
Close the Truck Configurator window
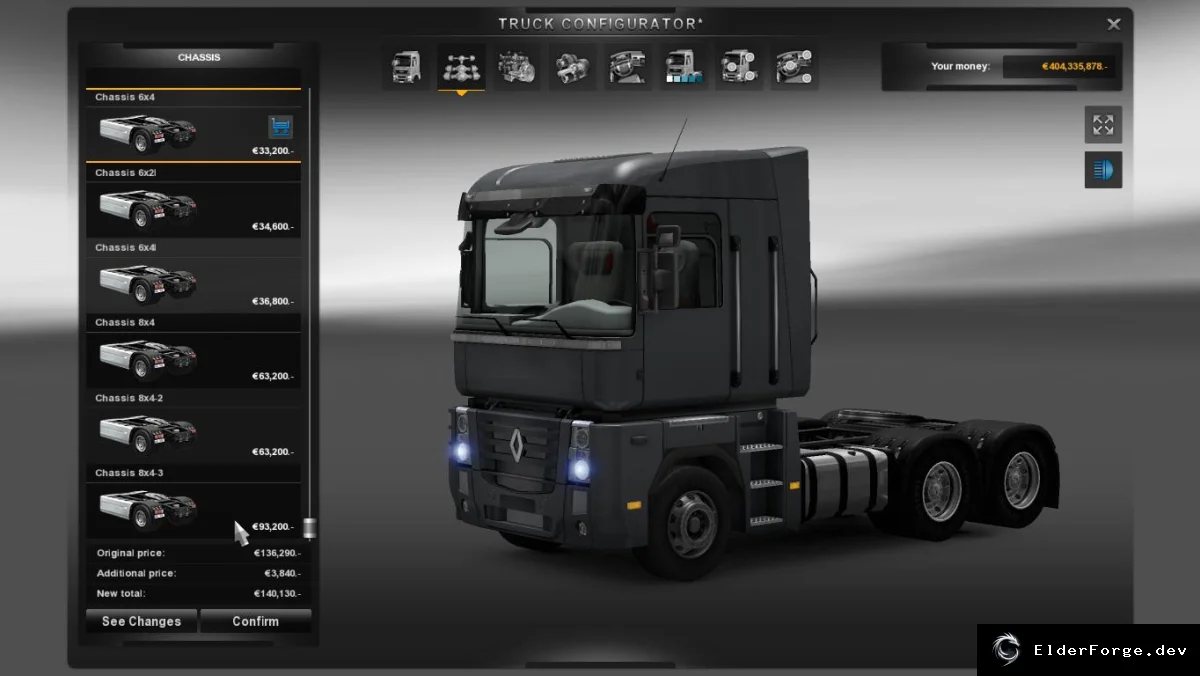click(1114, 24)
